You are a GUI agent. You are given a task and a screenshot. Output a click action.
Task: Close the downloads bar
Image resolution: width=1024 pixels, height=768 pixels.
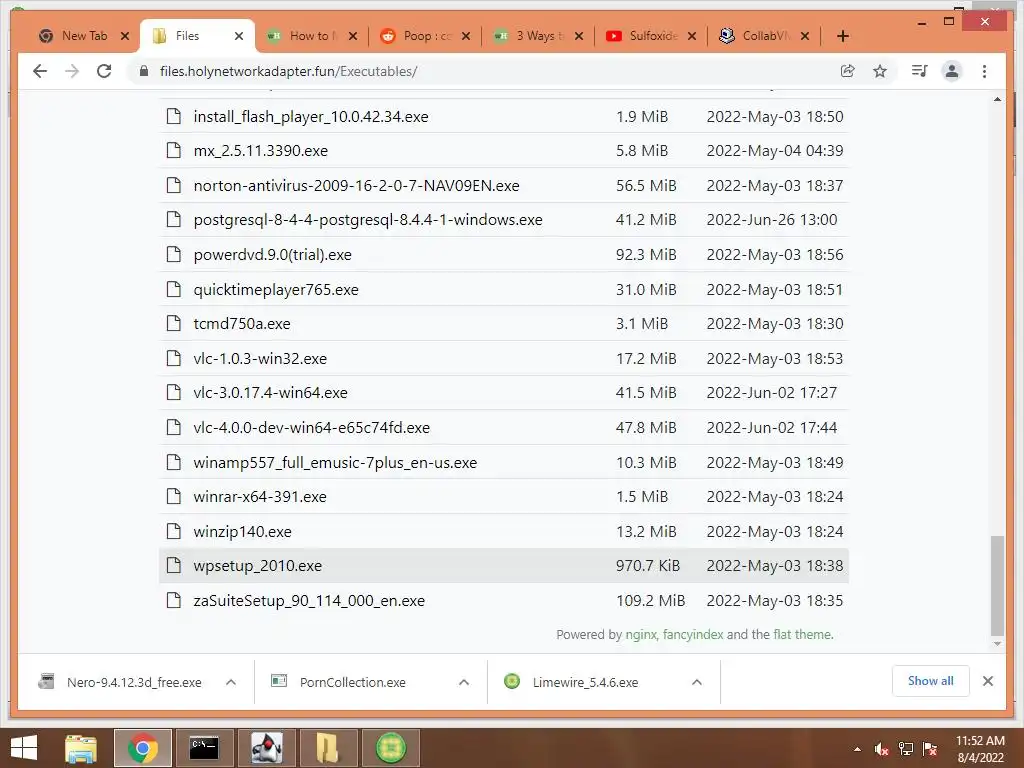click(x=988, y=681)
